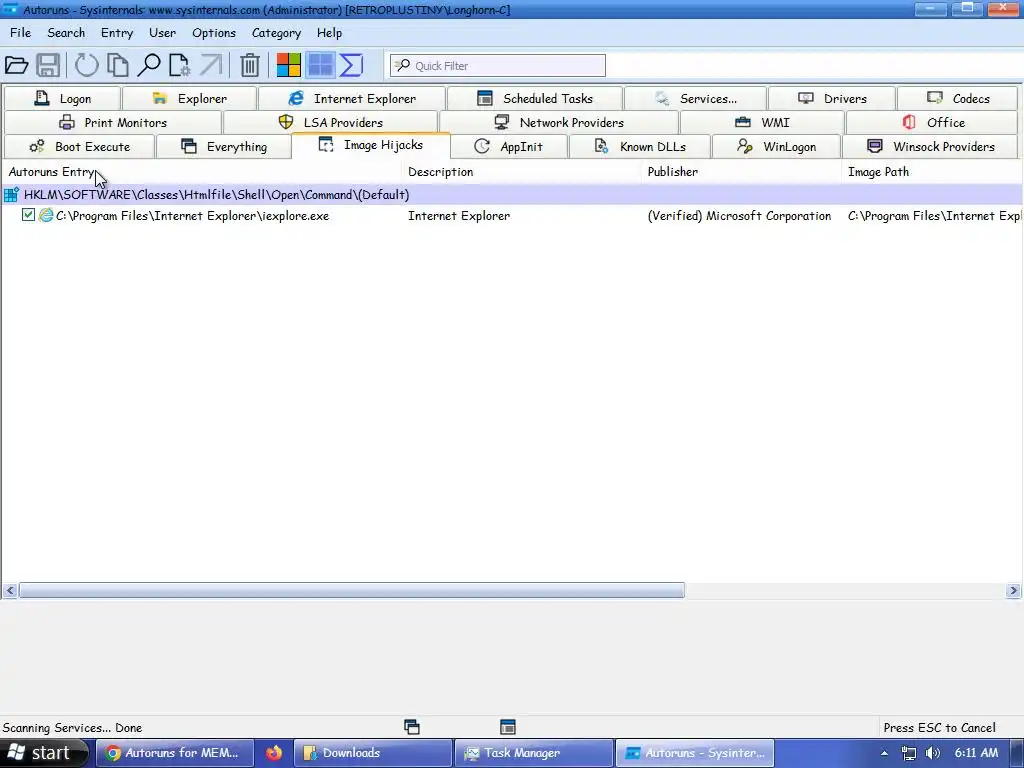1024x768 pixels.
Task: Switch to the Scheduled Tasks tab
Action: (534, 98)
